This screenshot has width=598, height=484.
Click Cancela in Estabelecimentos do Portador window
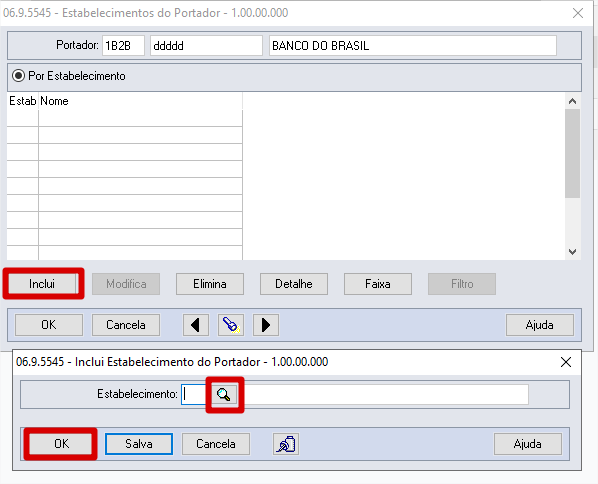(x=126, y=325)
